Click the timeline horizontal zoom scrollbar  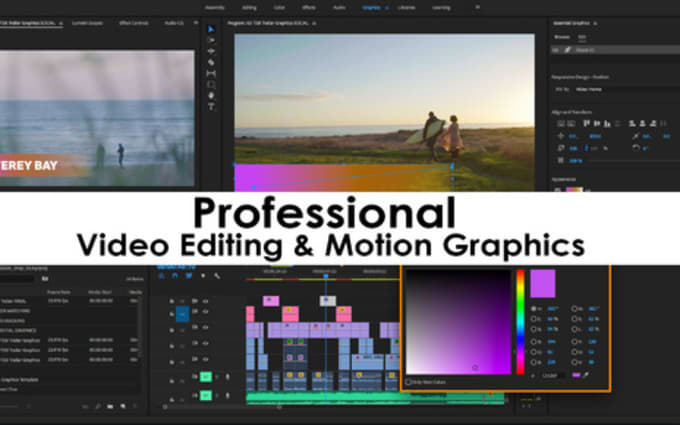pos(222,407)
